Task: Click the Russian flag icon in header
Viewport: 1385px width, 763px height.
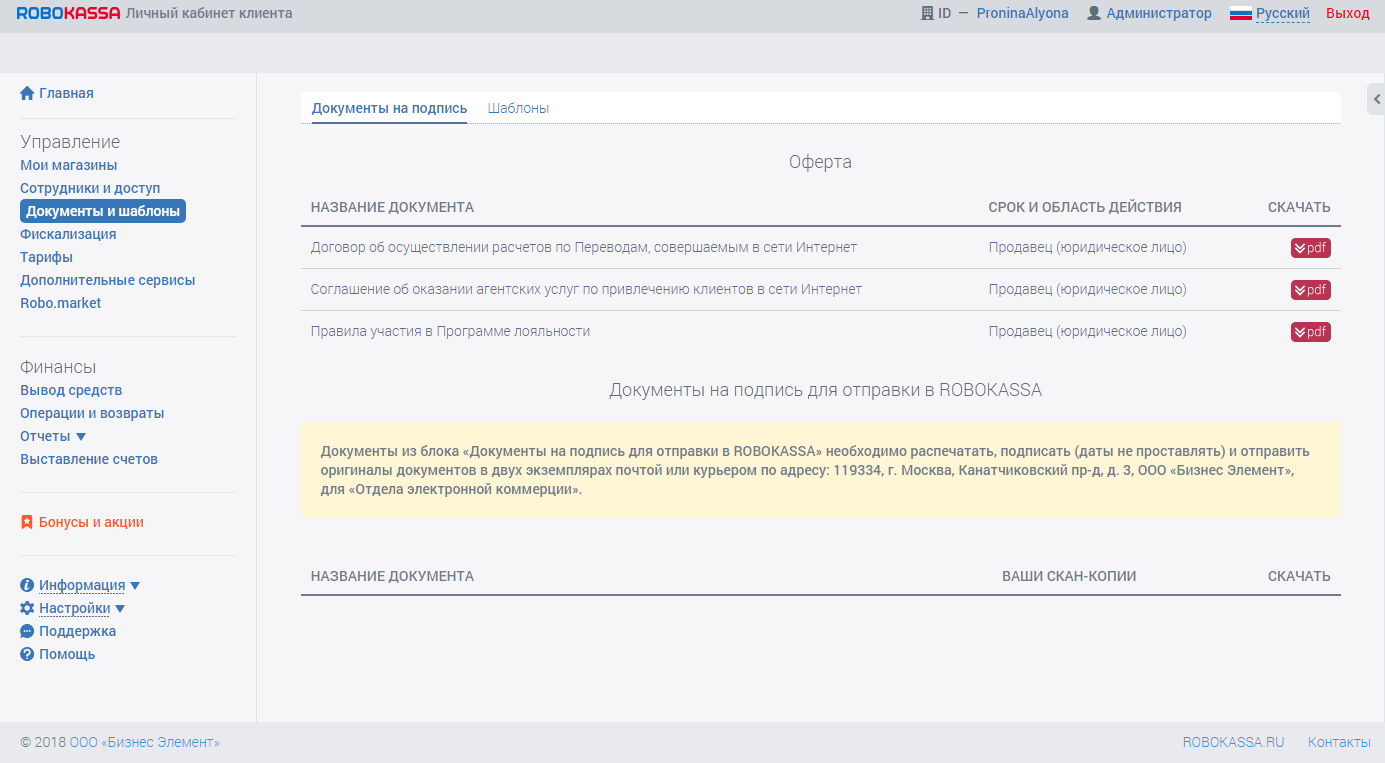Action: (1241, 14)
